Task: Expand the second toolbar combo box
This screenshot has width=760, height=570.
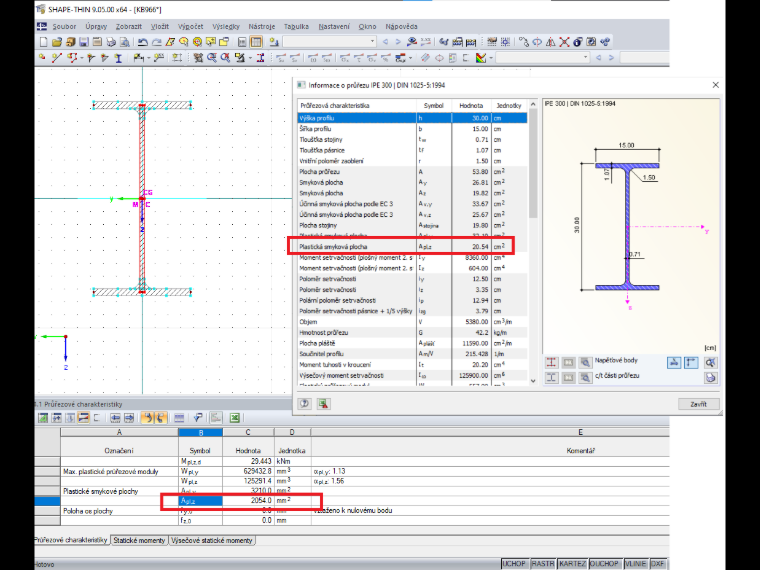Action: [586, 58]
